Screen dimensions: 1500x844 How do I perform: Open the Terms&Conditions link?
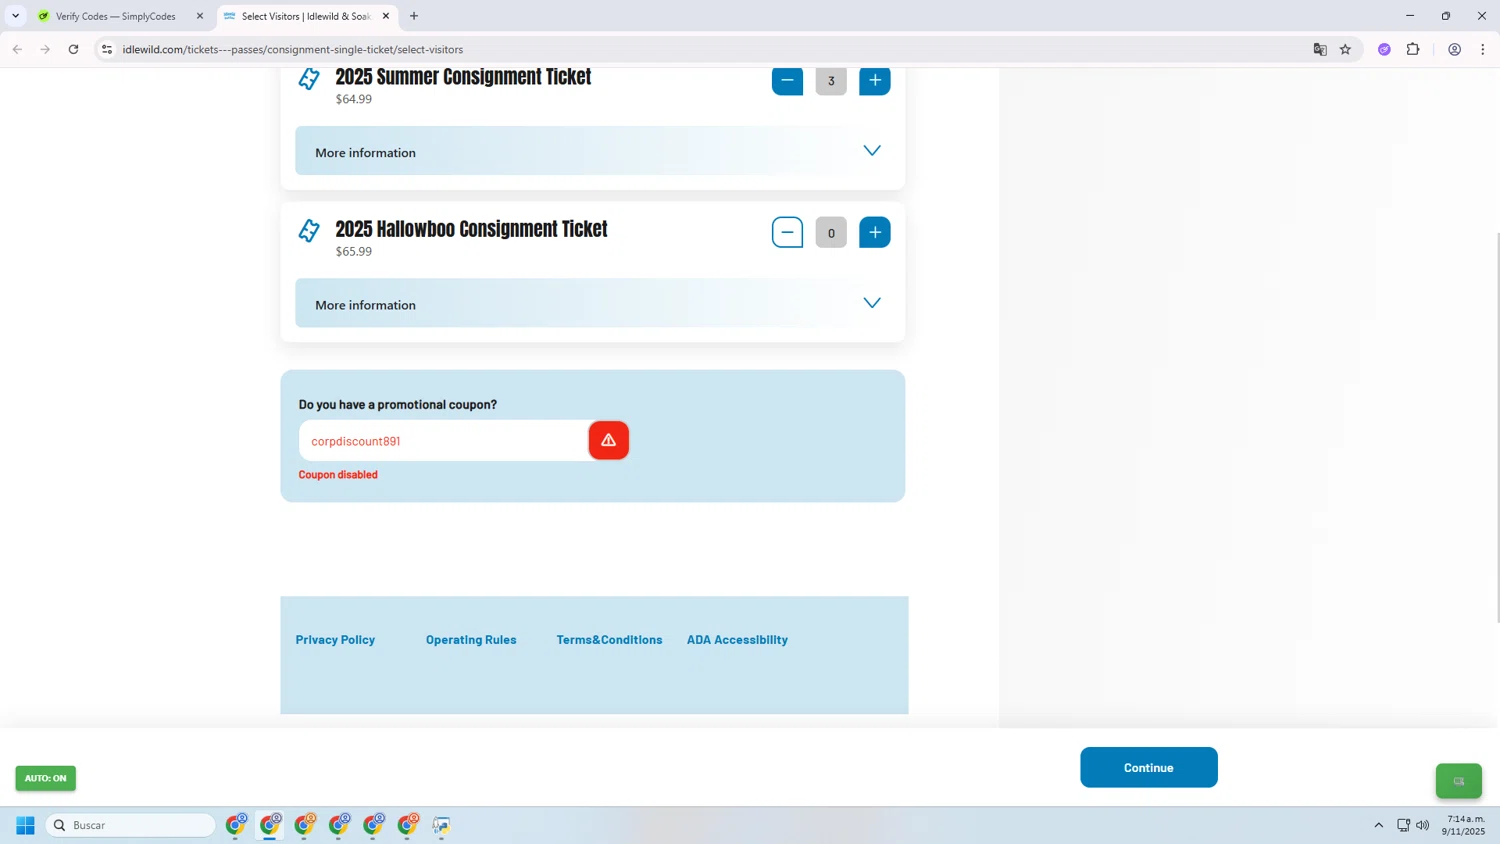pyautogui.click(x=609, y=640)
